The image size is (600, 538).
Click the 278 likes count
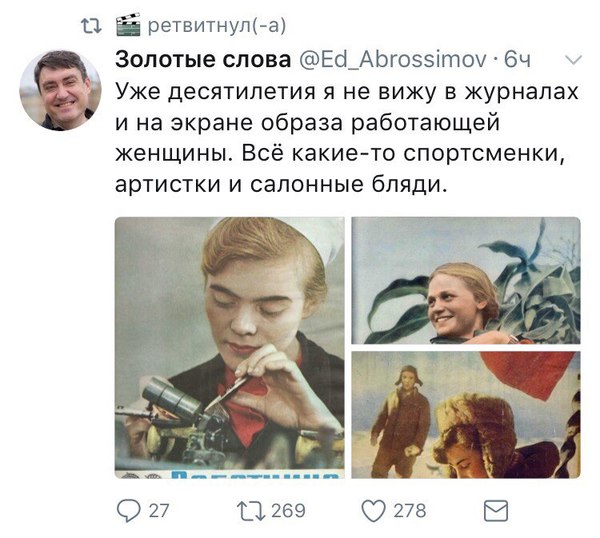[x=409, y=511]
